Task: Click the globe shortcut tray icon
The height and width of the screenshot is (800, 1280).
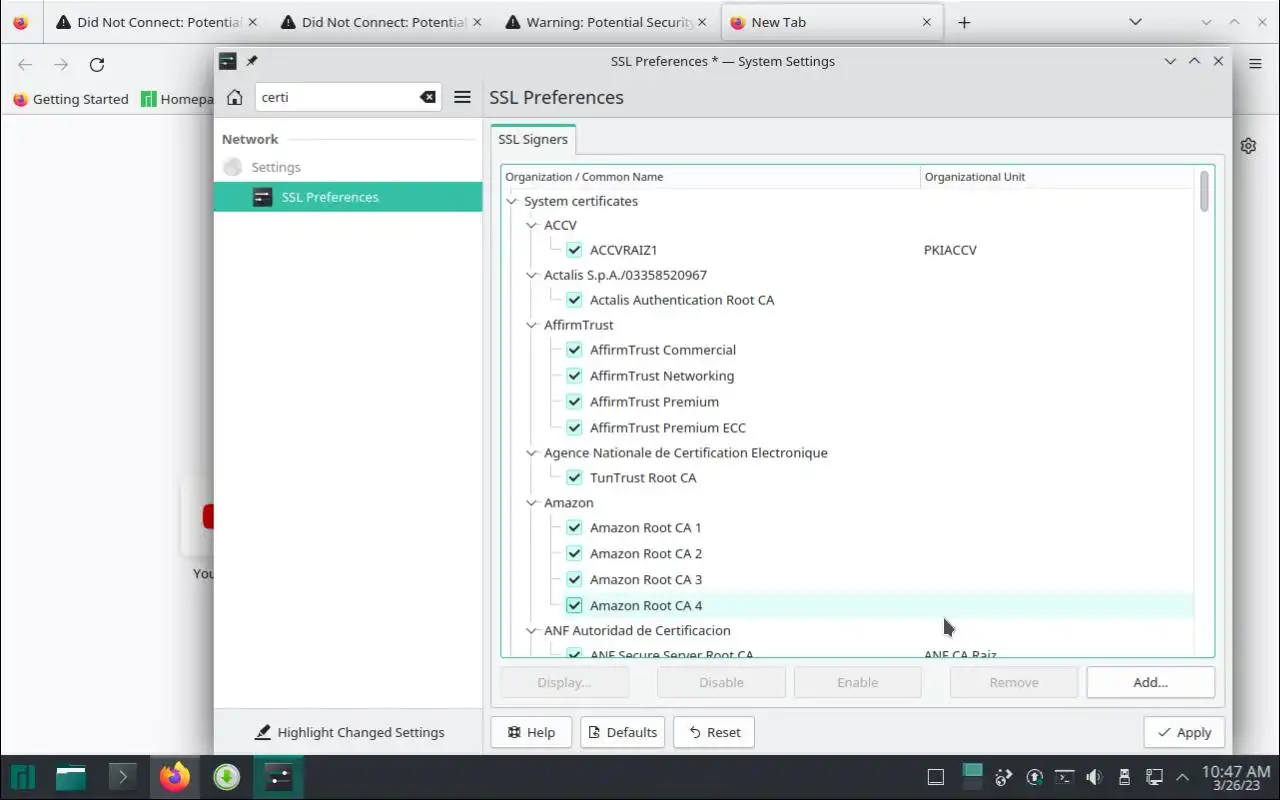Action: pyautogui.click(x=1005, y=777)
